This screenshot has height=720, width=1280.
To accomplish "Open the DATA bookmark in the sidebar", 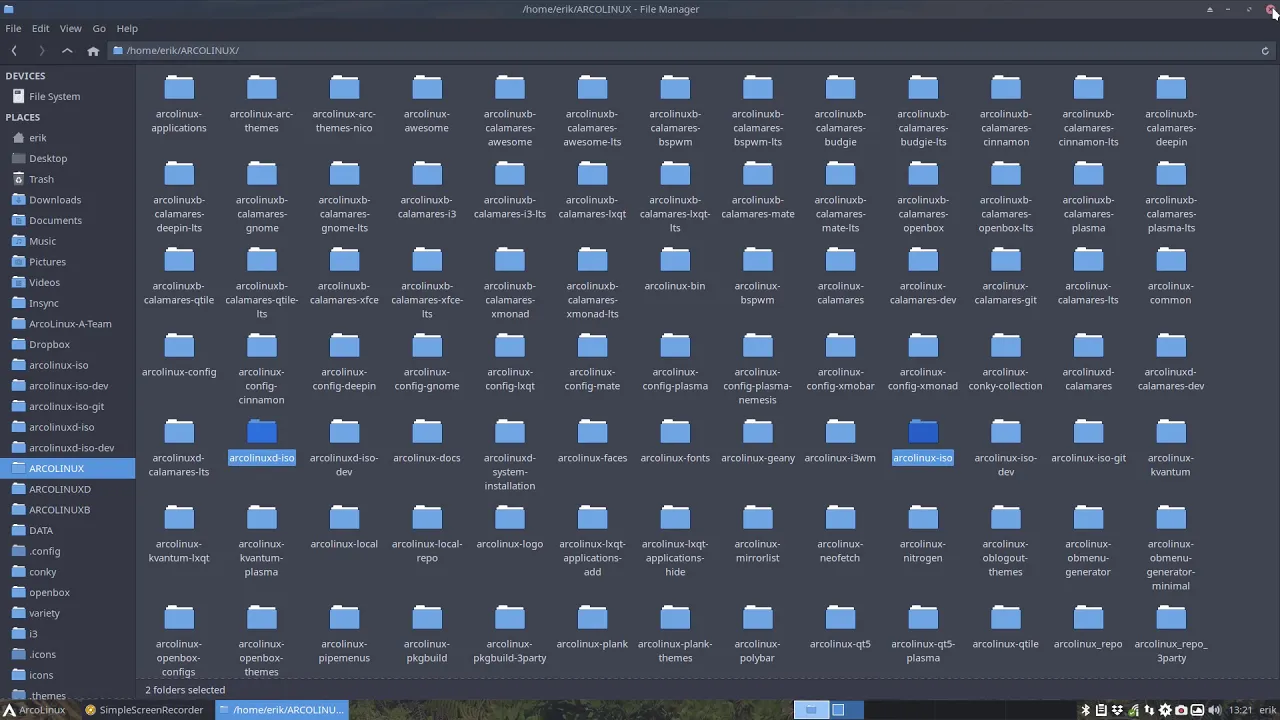I will (x=68, y=530).
